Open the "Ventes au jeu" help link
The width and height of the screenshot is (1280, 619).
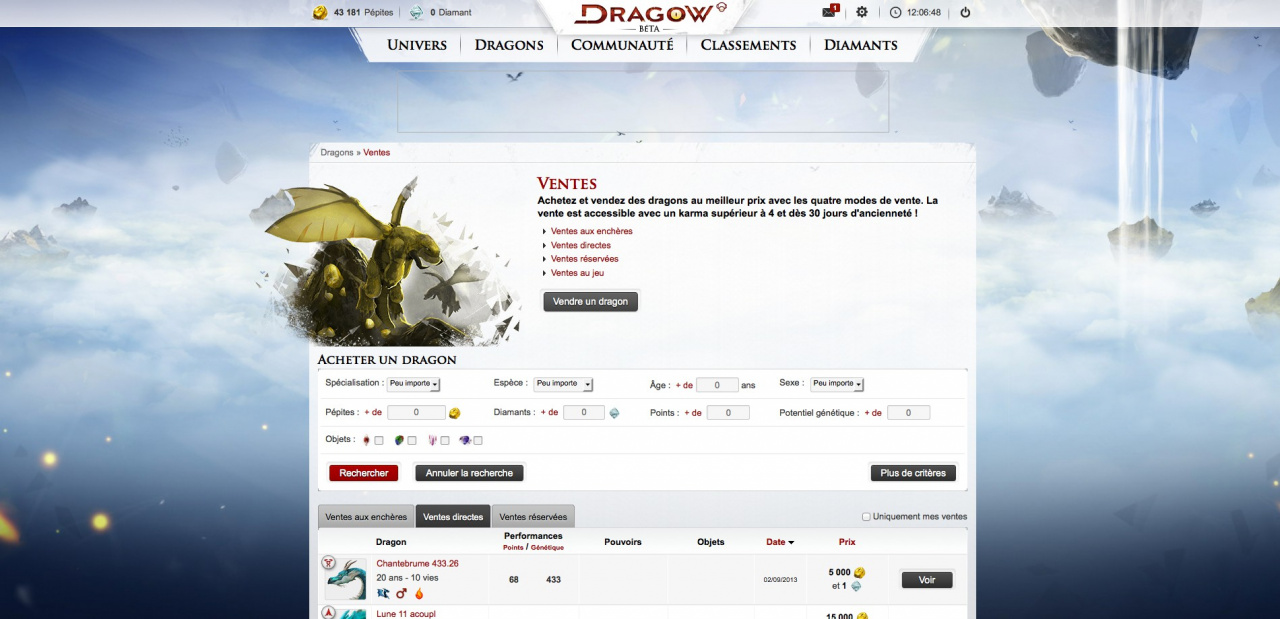577,273
